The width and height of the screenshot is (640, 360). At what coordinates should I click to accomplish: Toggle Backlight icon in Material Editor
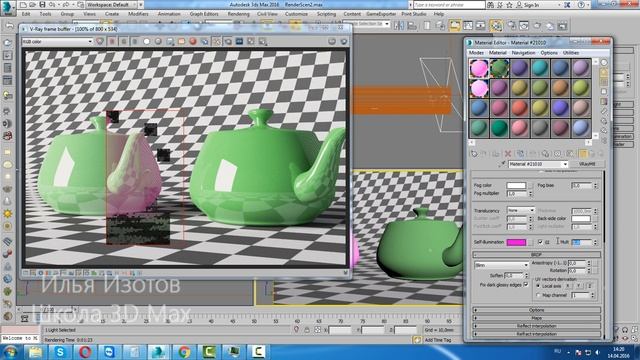coord(604,73)
